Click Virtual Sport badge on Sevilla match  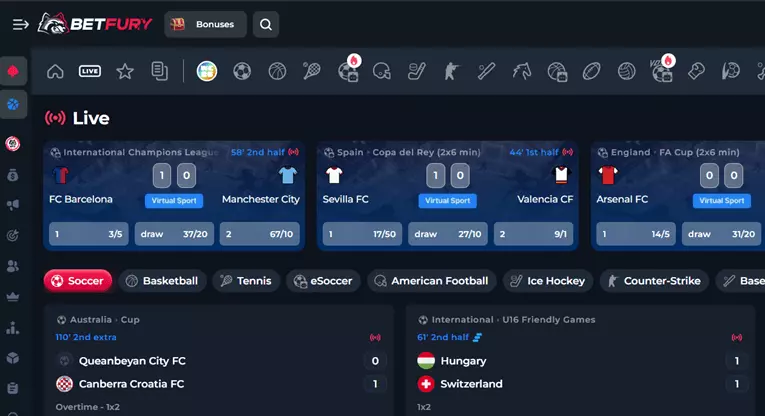(x=447, y=200)
